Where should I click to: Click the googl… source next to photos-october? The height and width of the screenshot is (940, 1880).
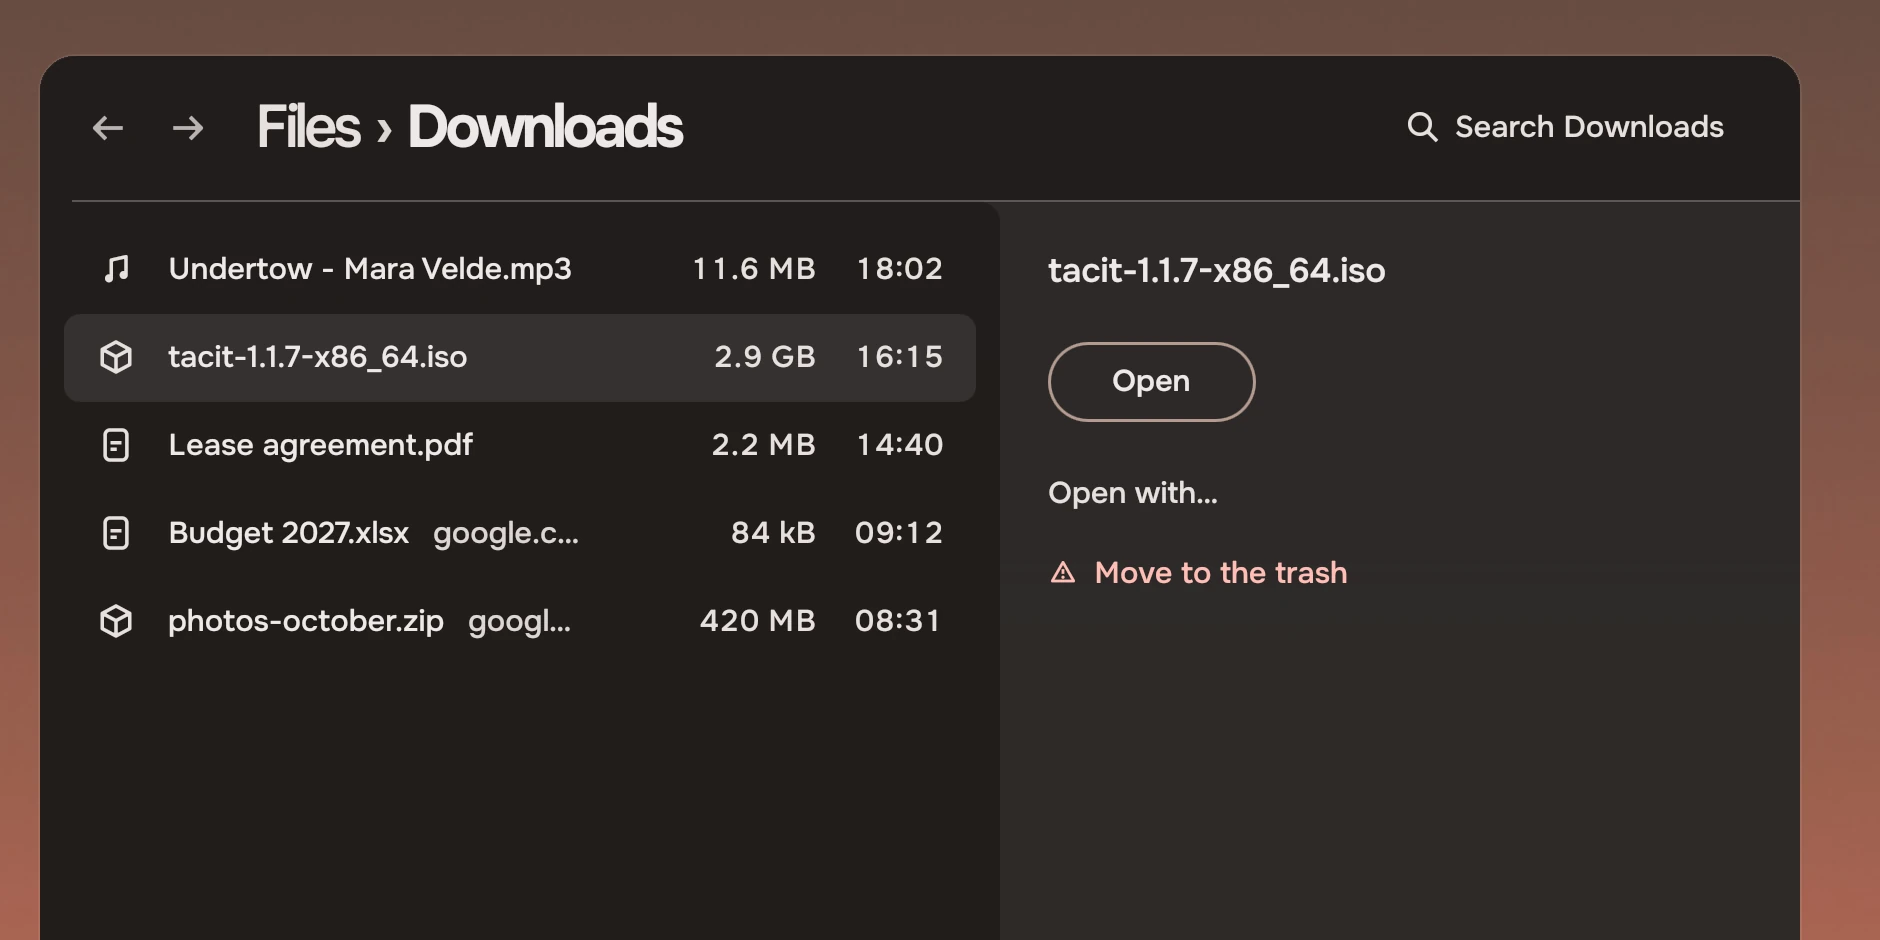click(x=519, y=622)
